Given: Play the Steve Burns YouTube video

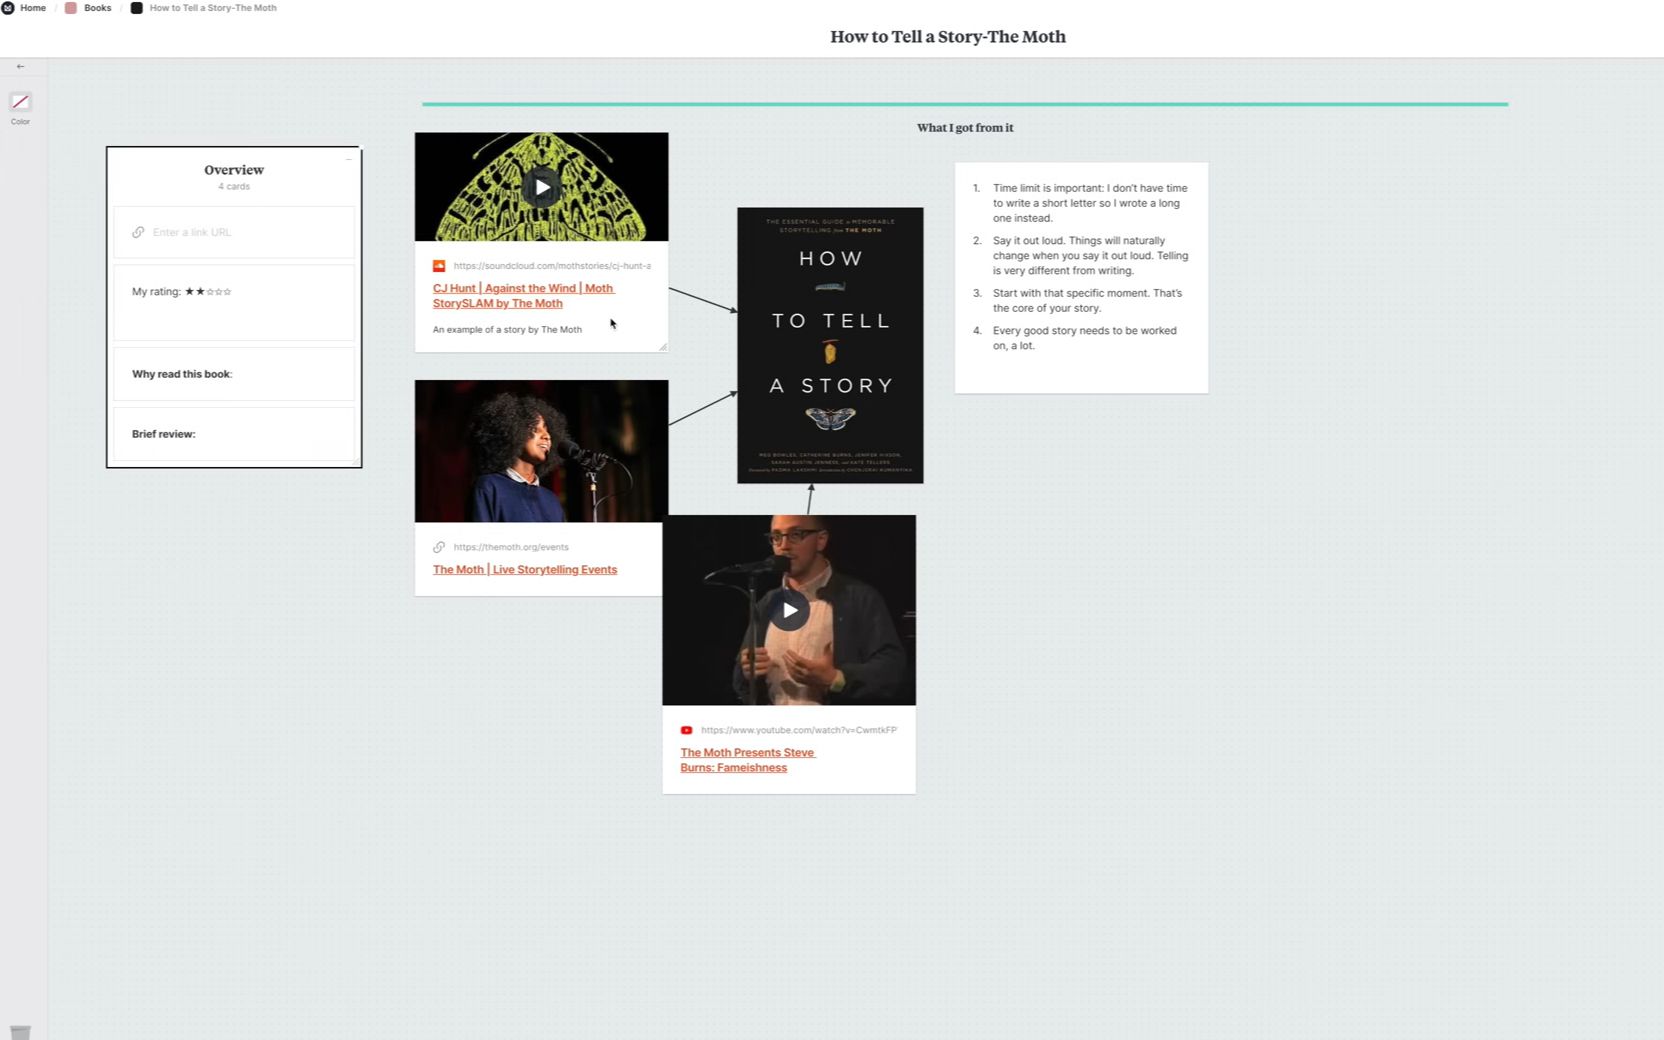Looking at the screenshot, I should [789, 610].
